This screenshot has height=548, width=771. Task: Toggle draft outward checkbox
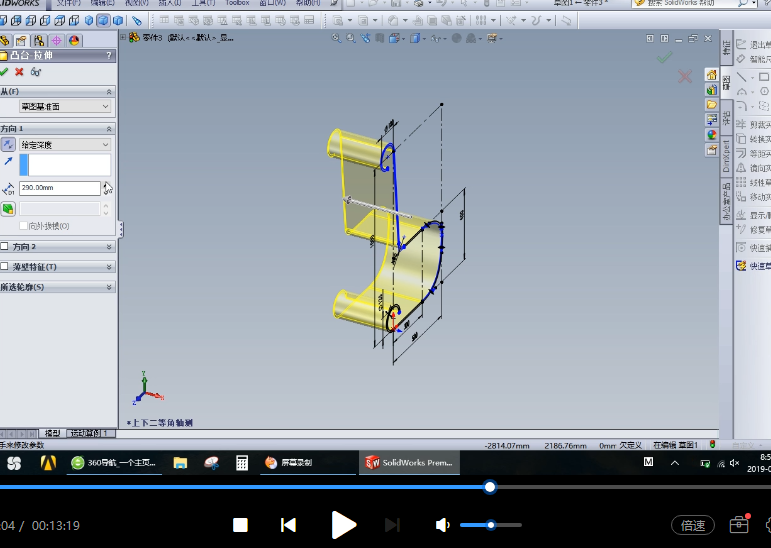[23, 226]
